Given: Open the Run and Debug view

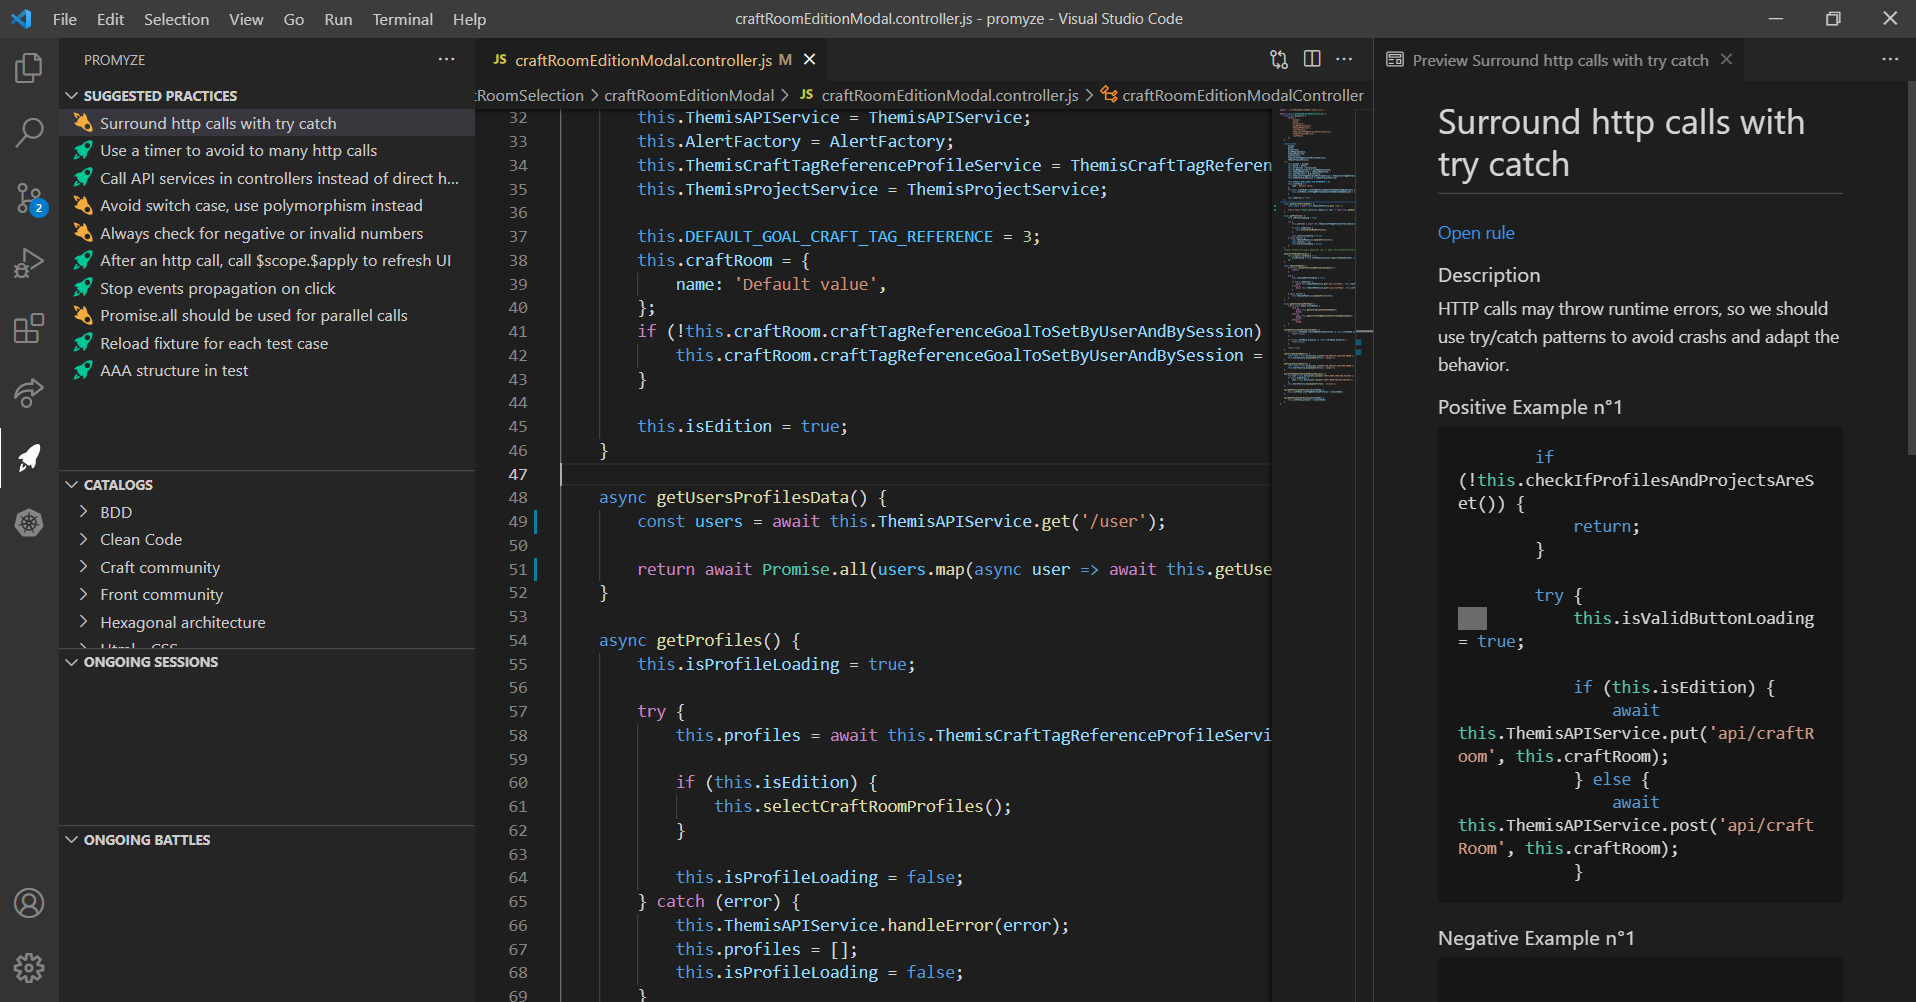Looking at the screenshot, I should pos(29,263).
